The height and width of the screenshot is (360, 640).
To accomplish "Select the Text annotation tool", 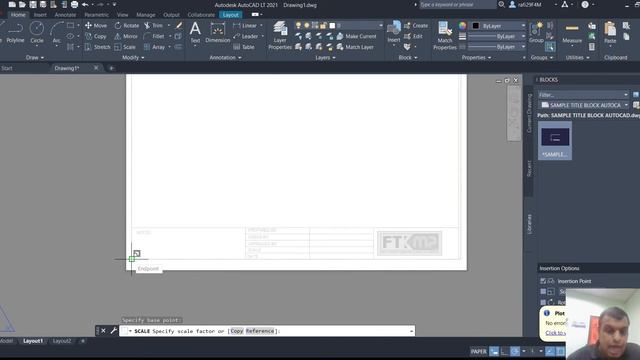I will click(x=195, y=32).
